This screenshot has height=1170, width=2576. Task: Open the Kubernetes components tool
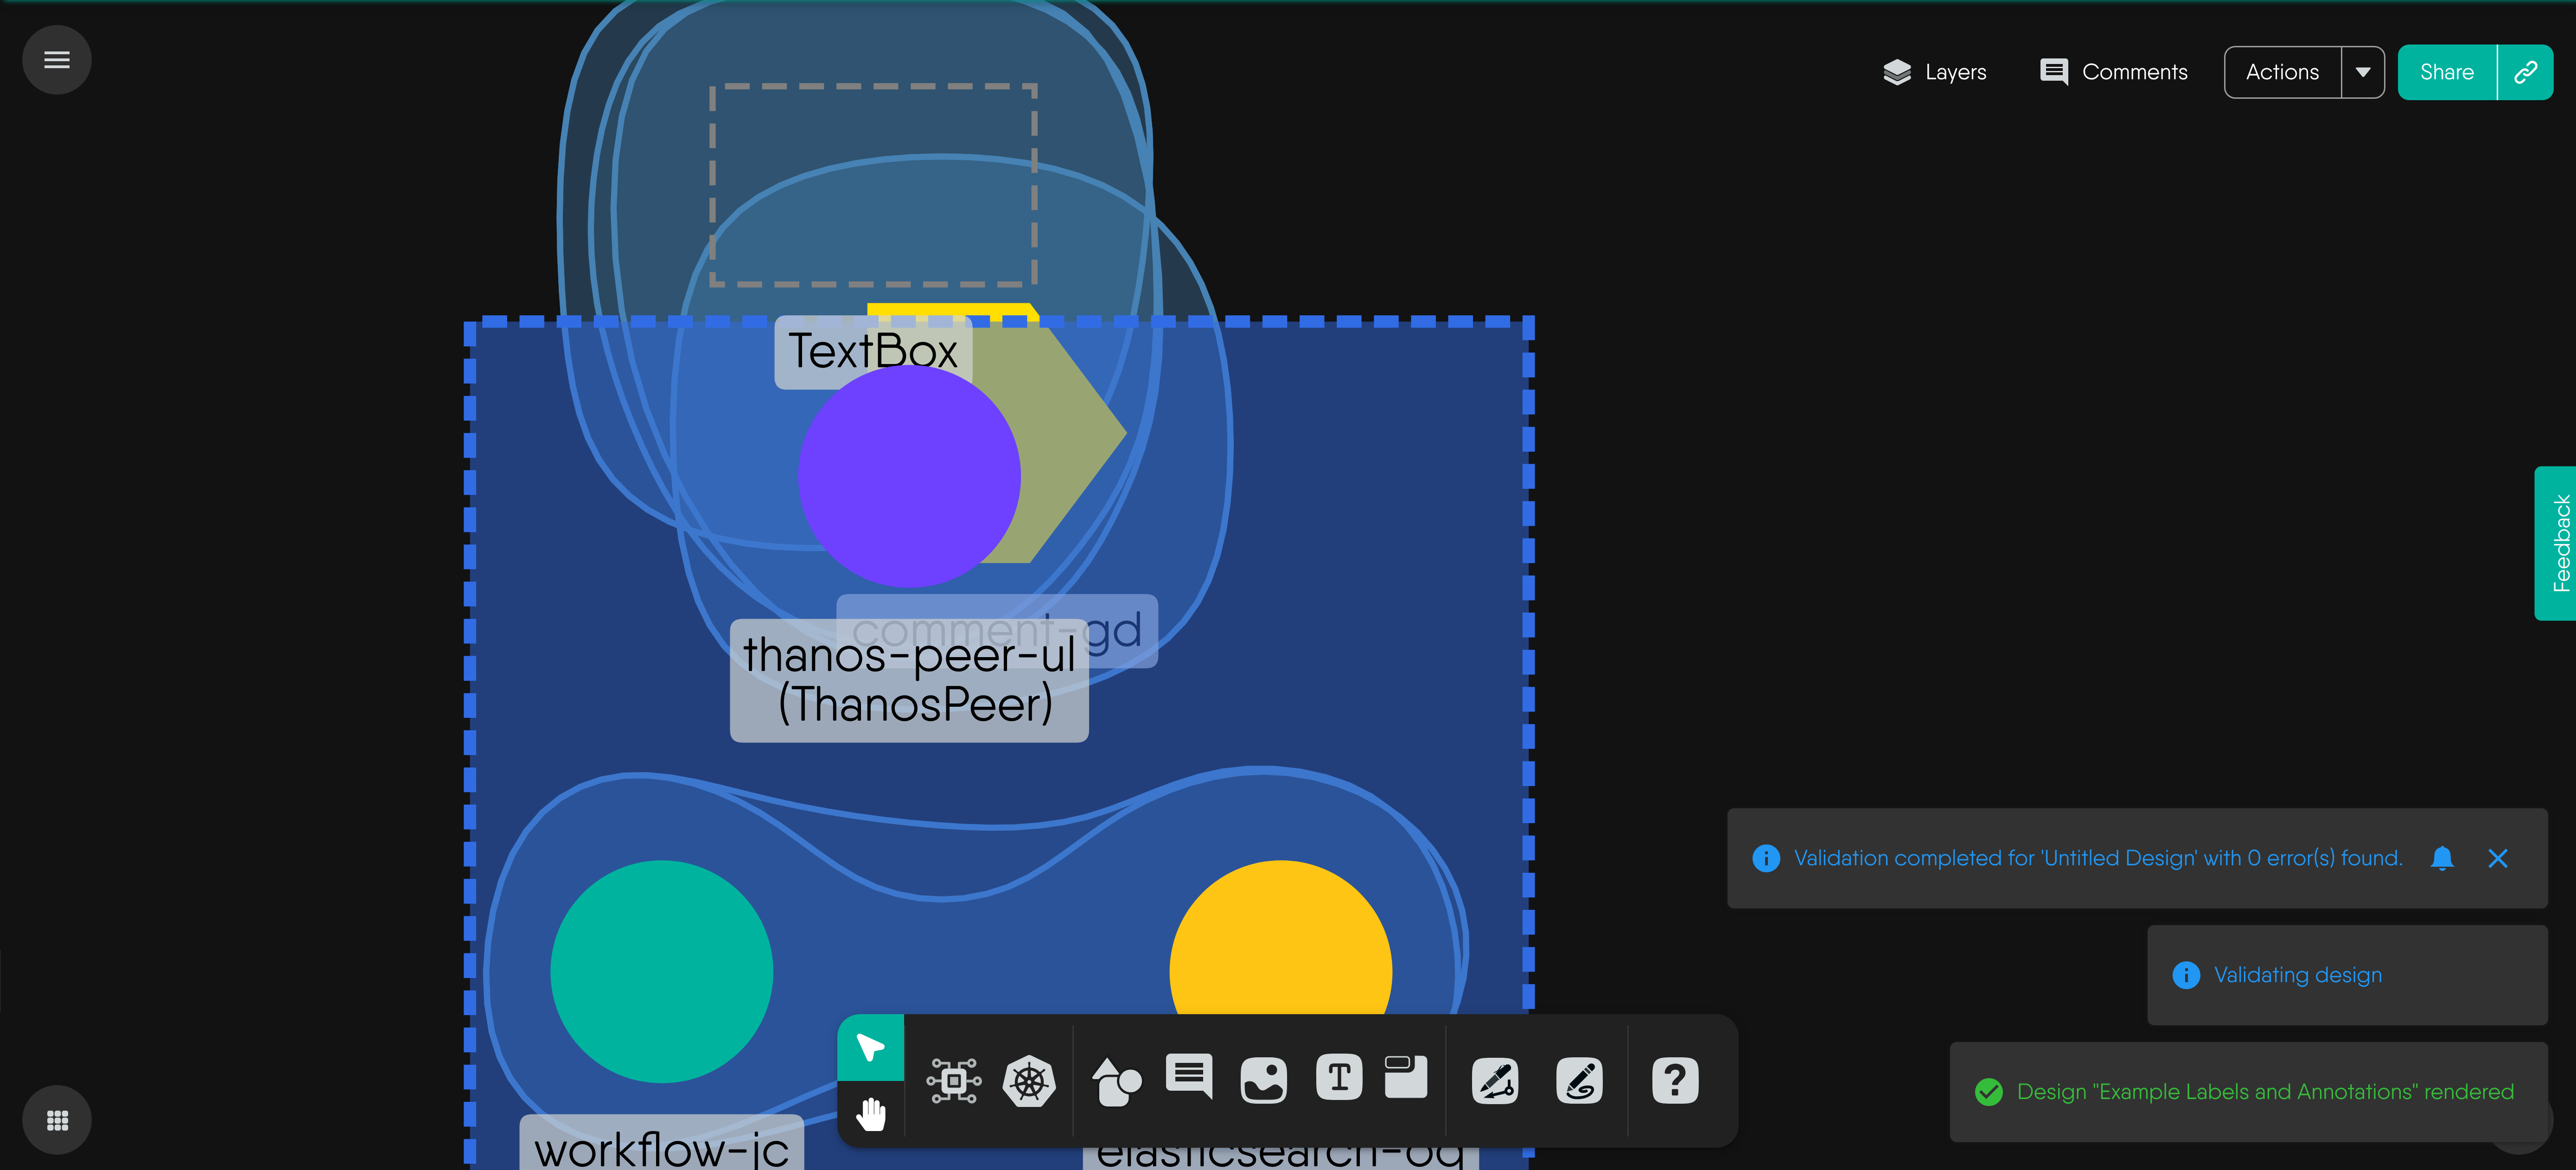(1029, 1081)
